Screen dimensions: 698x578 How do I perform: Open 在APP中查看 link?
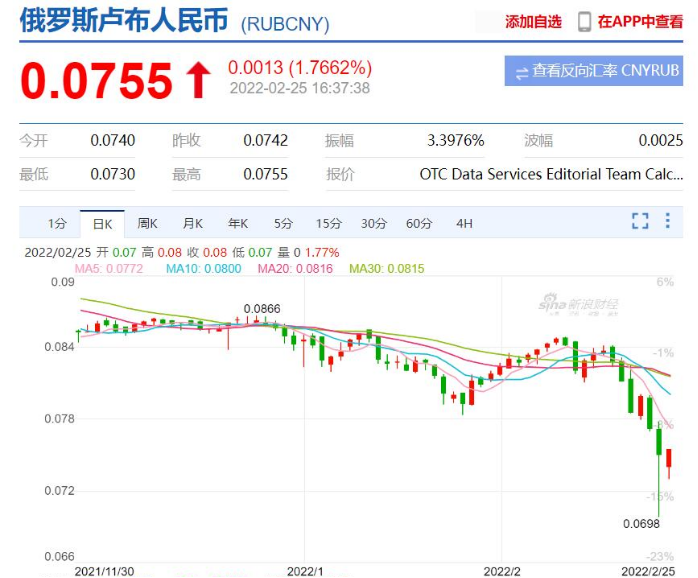640,21
